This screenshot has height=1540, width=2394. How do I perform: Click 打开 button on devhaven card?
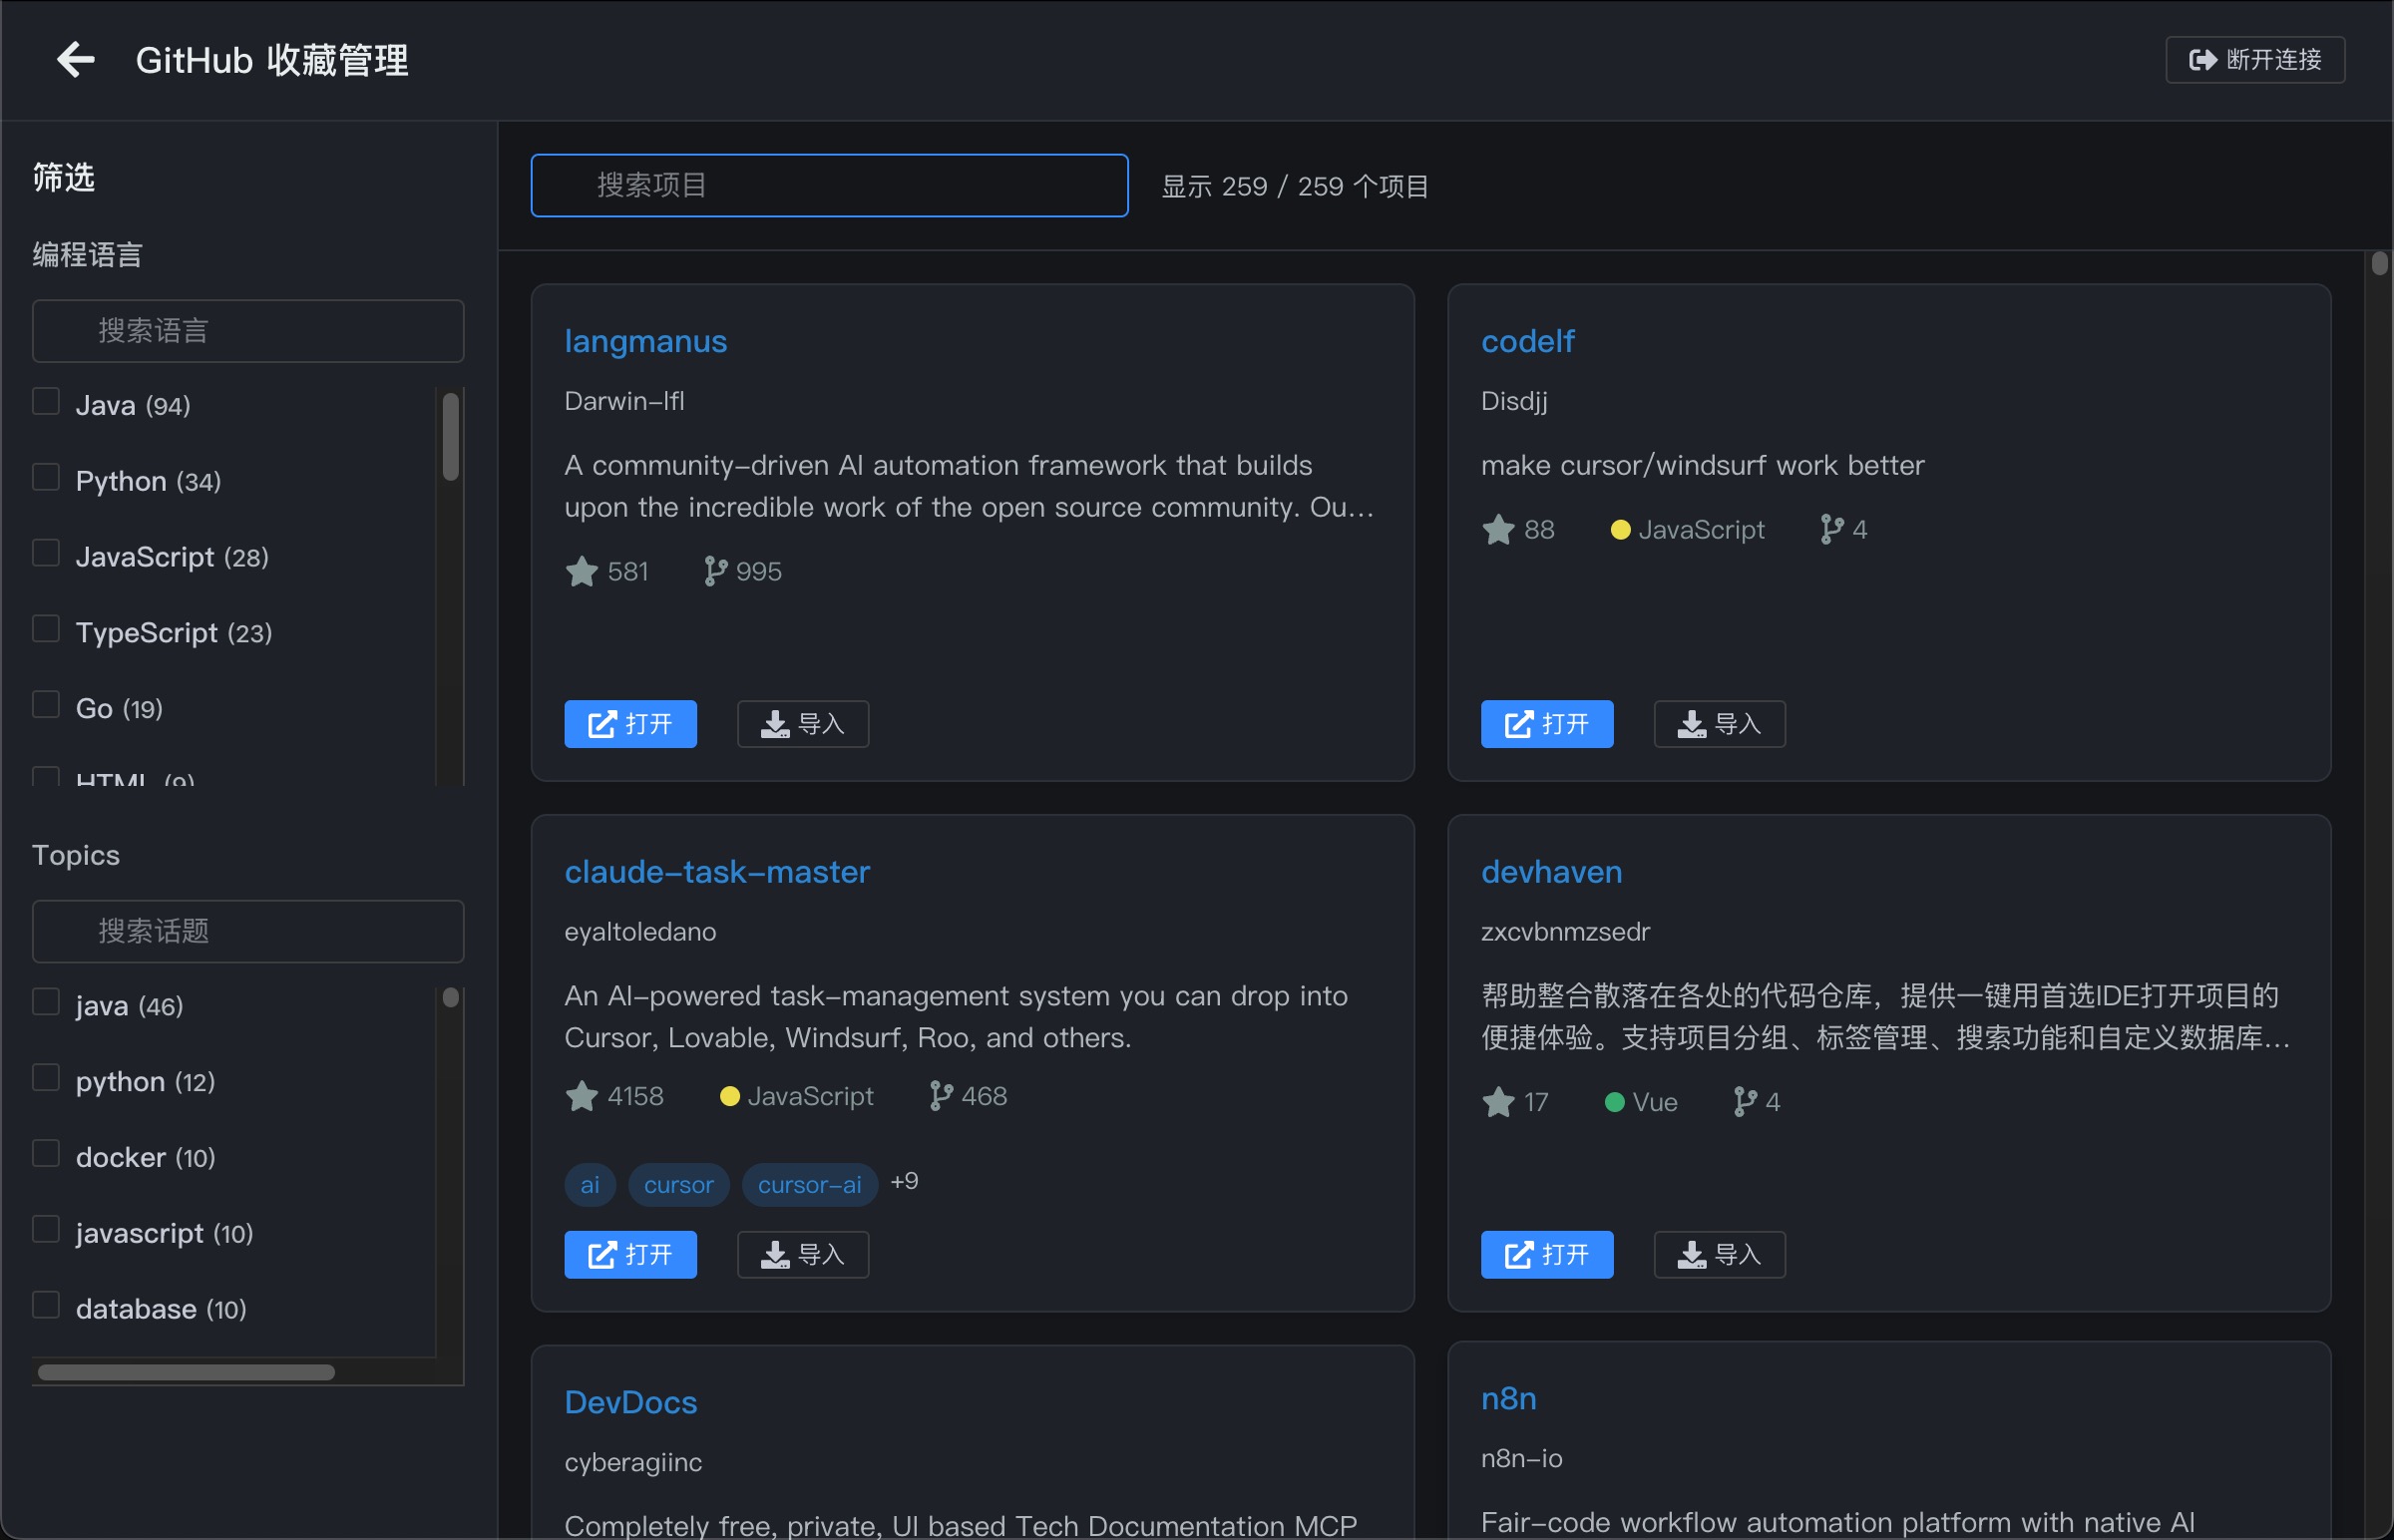click(1547, 1255)
